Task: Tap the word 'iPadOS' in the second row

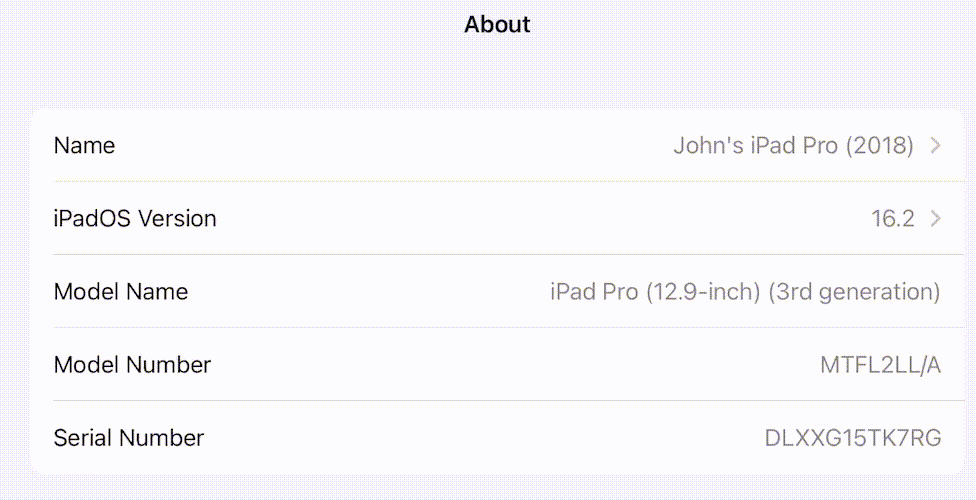Action: click(92, 219)
